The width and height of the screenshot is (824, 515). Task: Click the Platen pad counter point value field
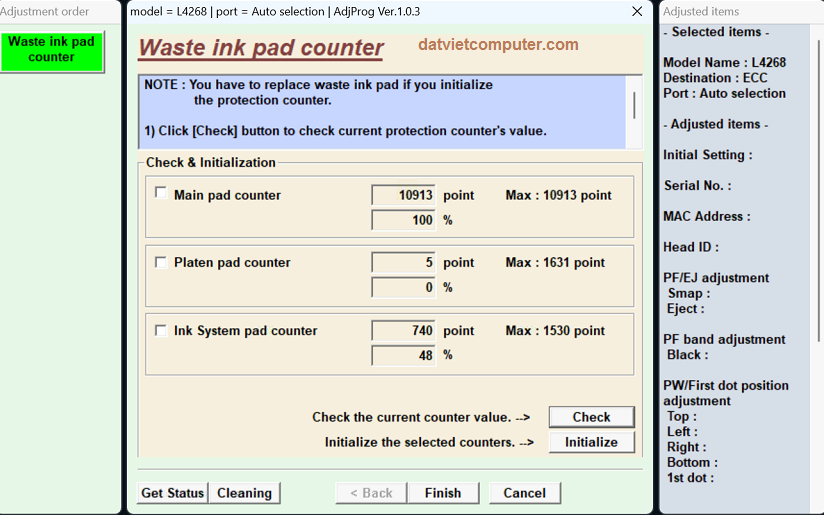404,263
